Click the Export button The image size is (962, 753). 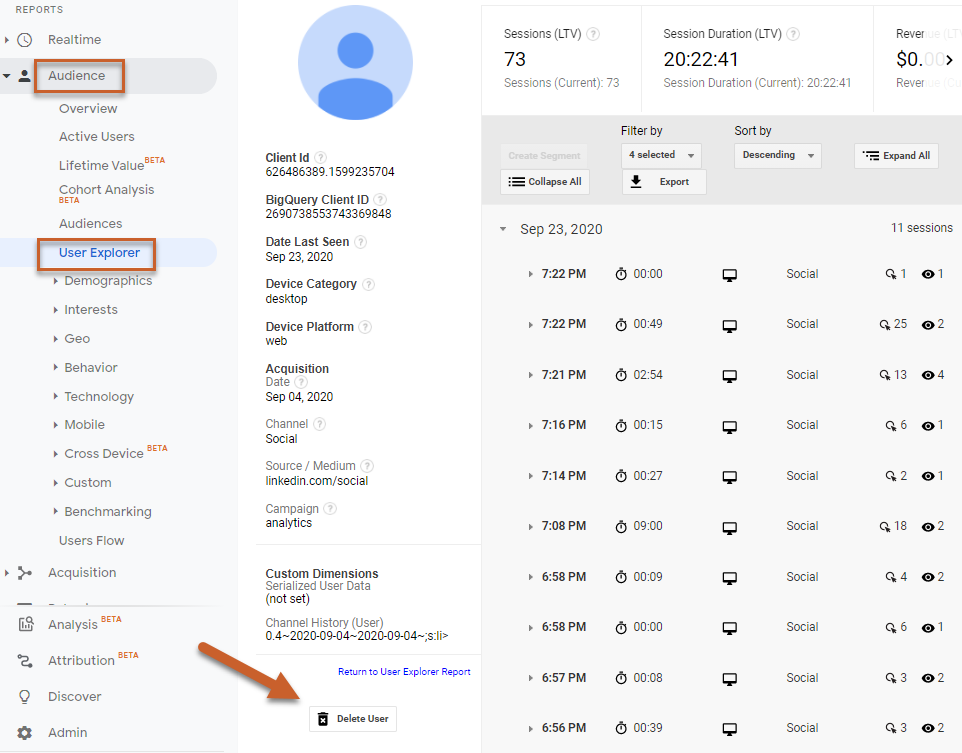[664, 182]
